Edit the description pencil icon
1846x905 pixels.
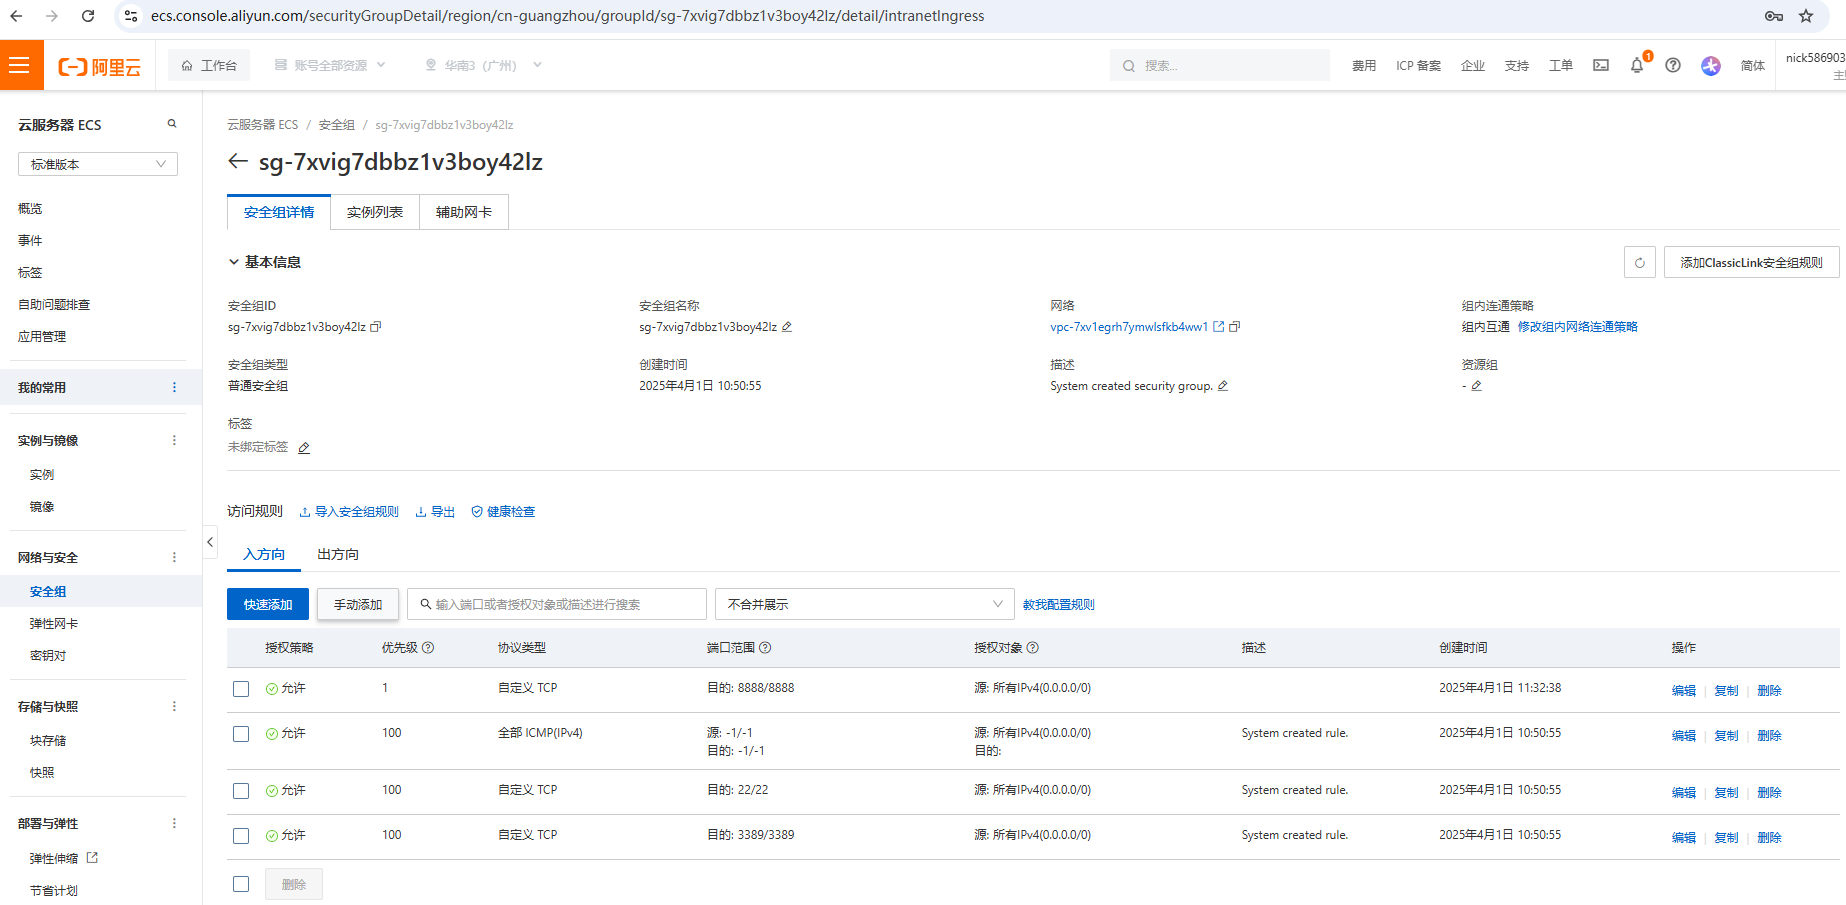pos(1223,386)
